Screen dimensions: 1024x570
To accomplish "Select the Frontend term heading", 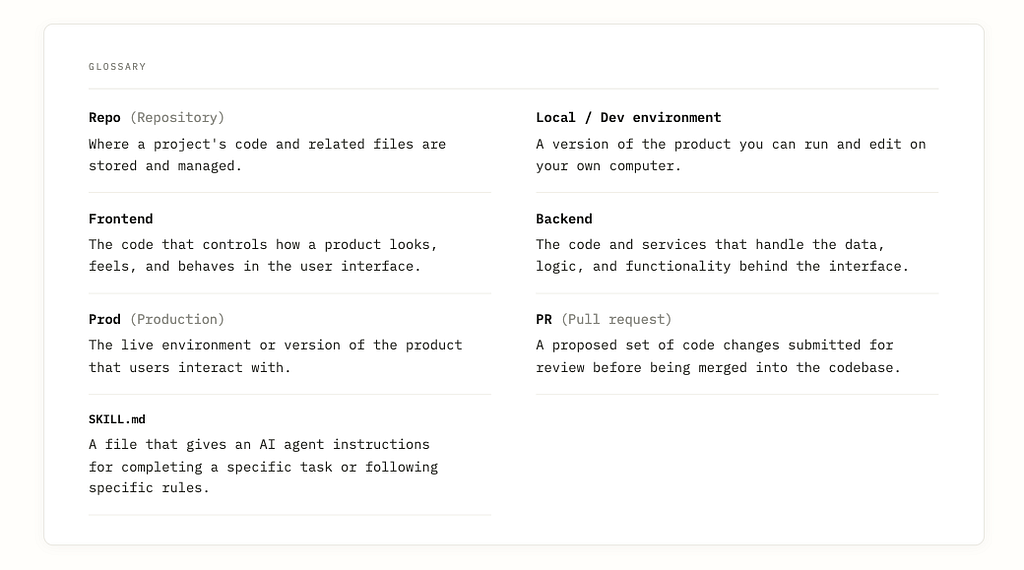I will click(121, 219).
